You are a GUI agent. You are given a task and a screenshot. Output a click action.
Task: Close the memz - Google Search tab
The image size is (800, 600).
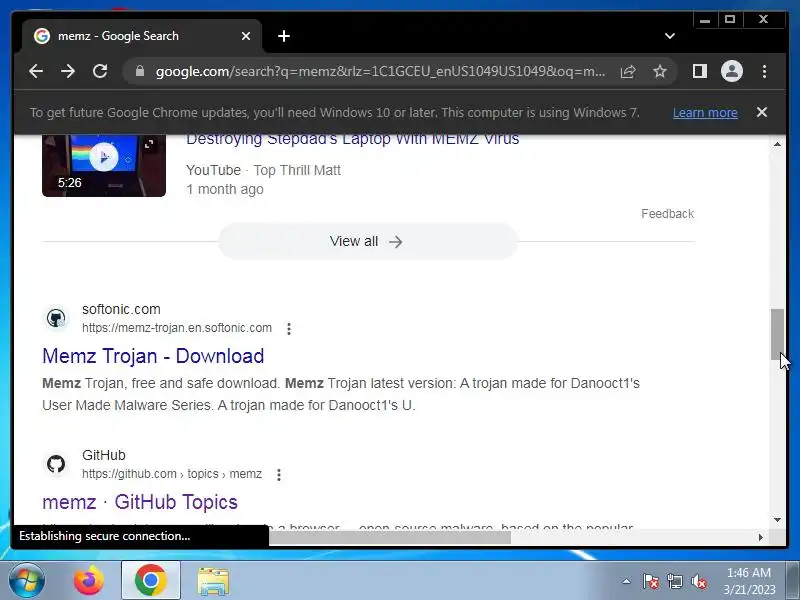245,36
